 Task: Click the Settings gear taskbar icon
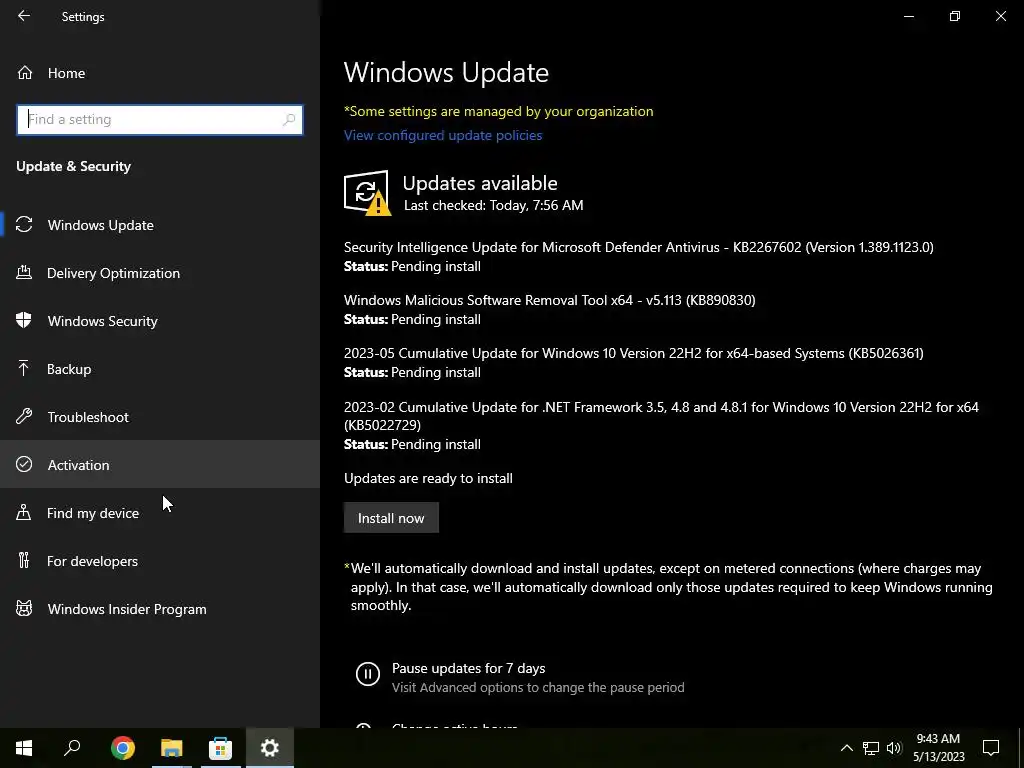tap(270, 748)
